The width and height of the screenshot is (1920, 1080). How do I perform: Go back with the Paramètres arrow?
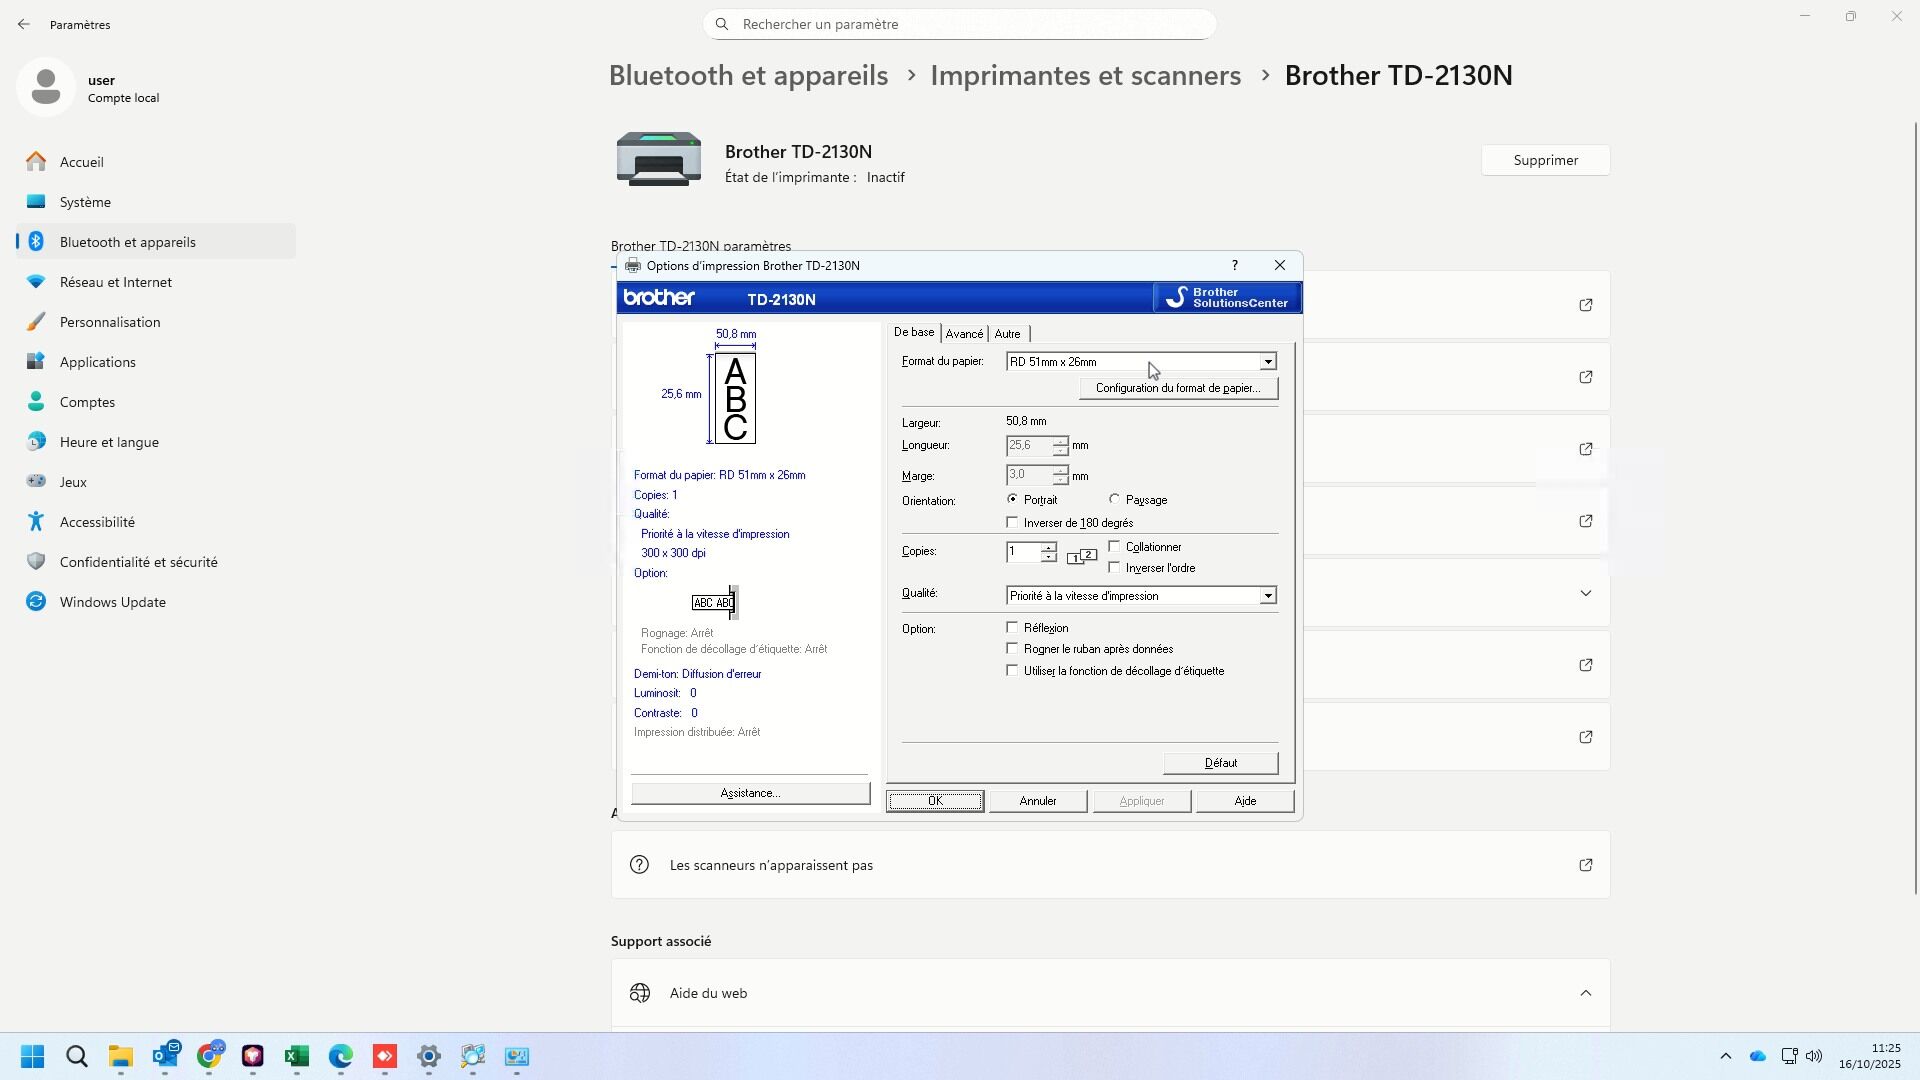(24, 24)
